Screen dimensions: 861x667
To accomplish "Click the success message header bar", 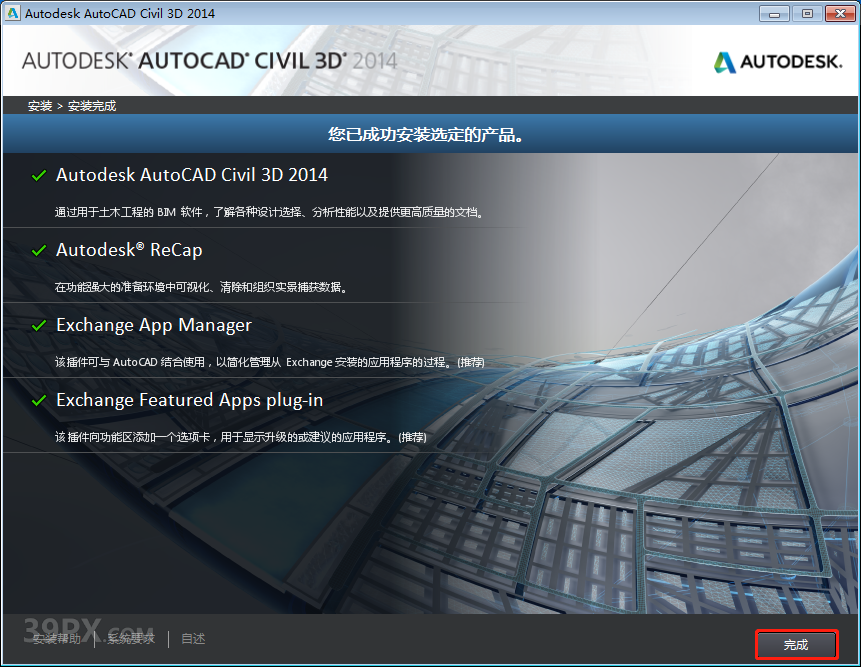I will 430,135.
